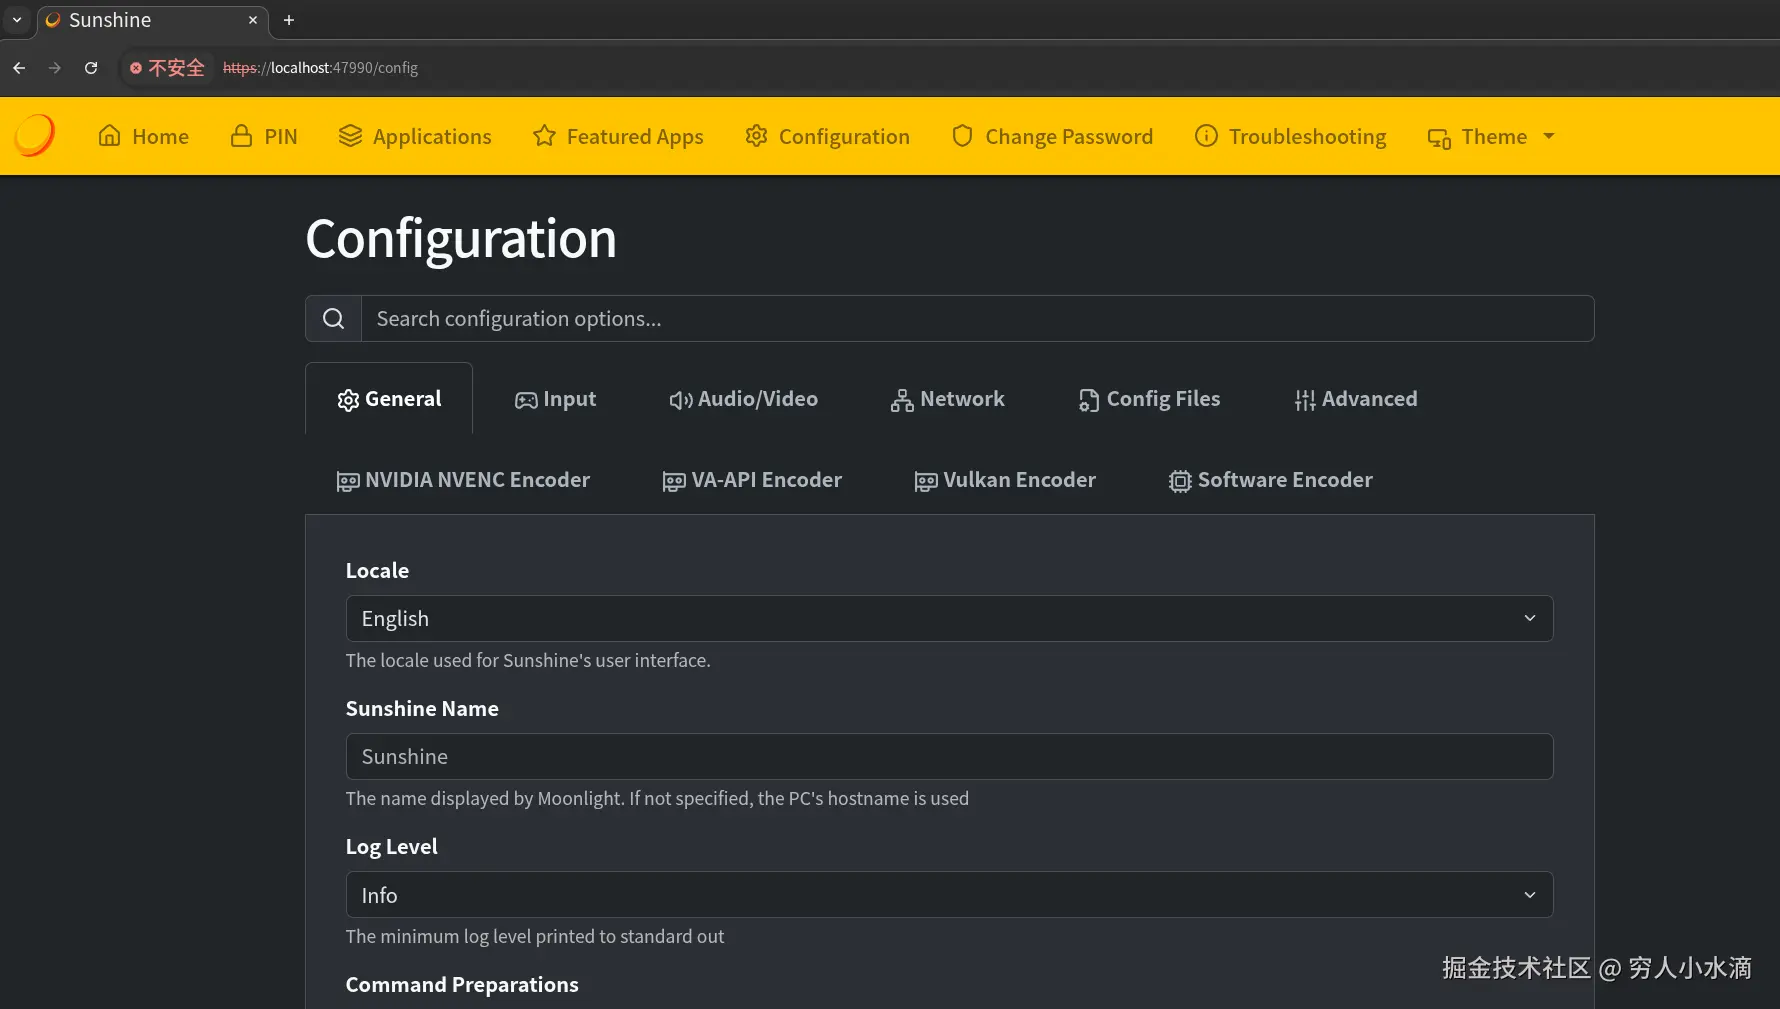The height and width of the screenshot is (1009, 1780).
Task: Click the 'Configuration' page heading
Action: (461, 239)
